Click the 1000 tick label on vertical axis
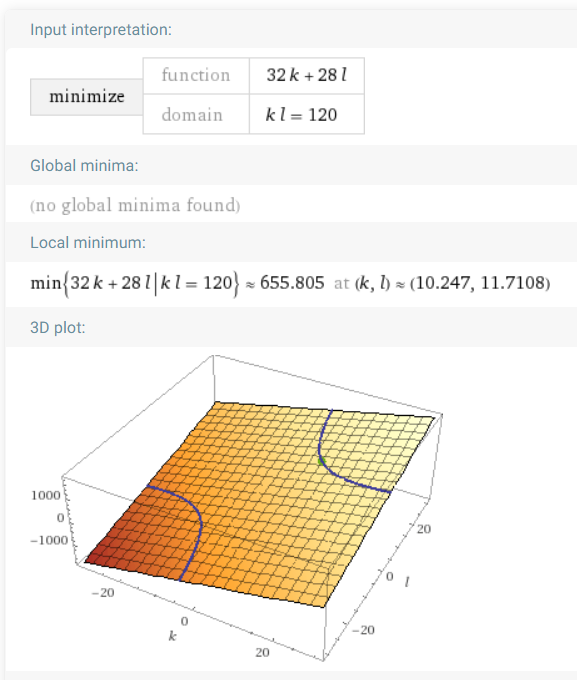 click(46, 495)
